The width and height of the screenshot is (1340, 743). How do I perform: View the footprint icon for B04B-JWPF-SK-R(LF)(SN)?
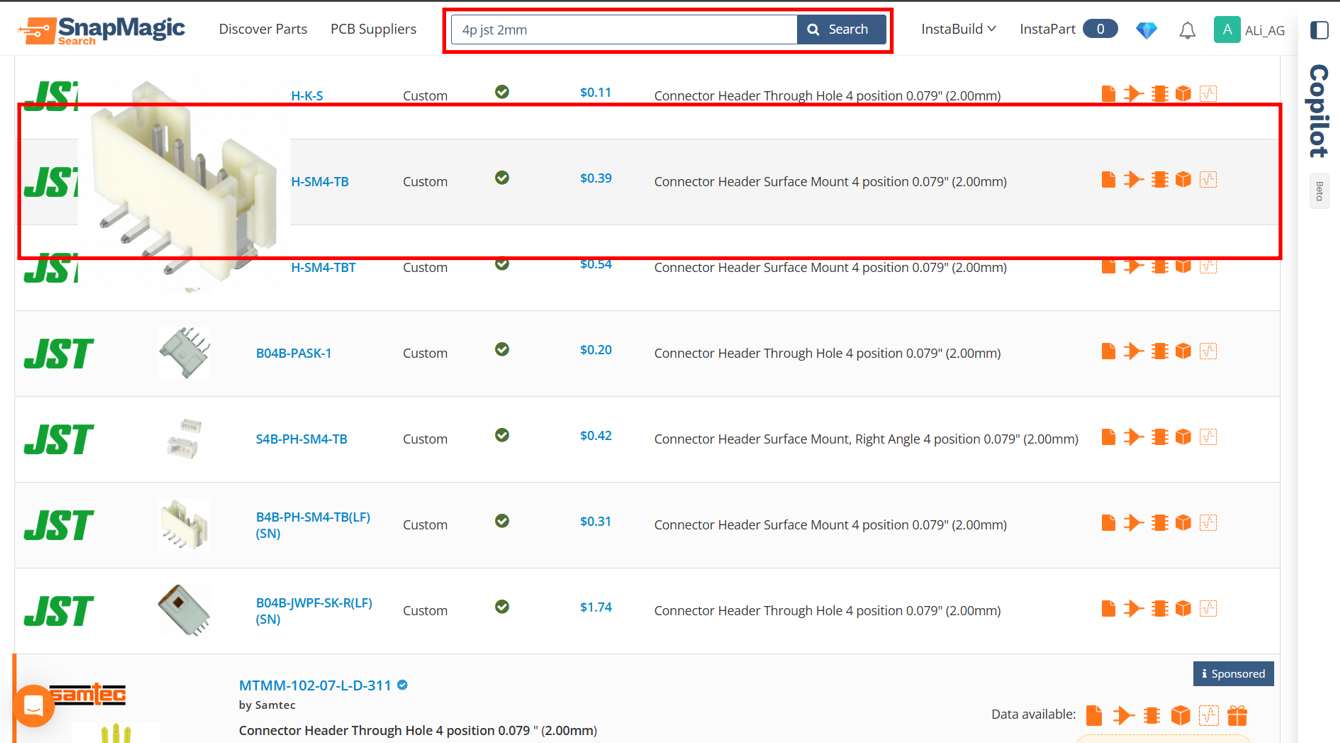(1159, 608)
